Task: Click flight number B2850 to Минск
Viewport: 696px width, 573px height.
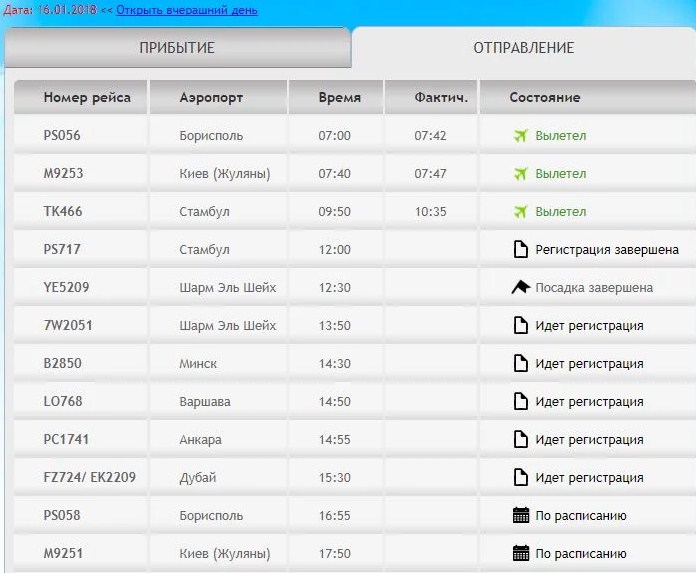Action: coord(62,363)
